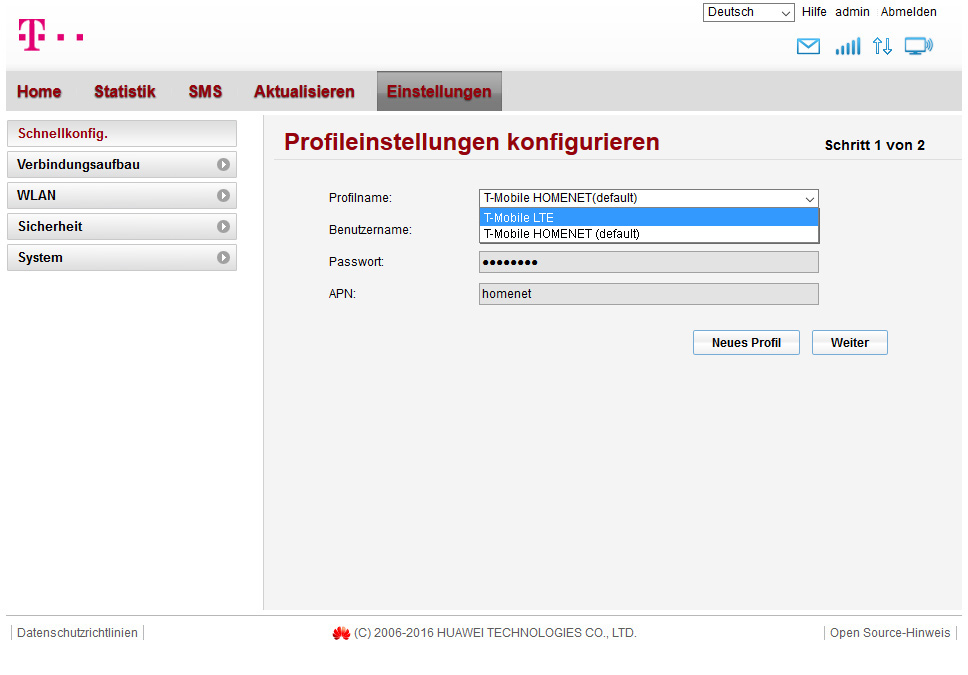Open the SMS envelope icon
This screenshot has height=675, width=968.
808,46
